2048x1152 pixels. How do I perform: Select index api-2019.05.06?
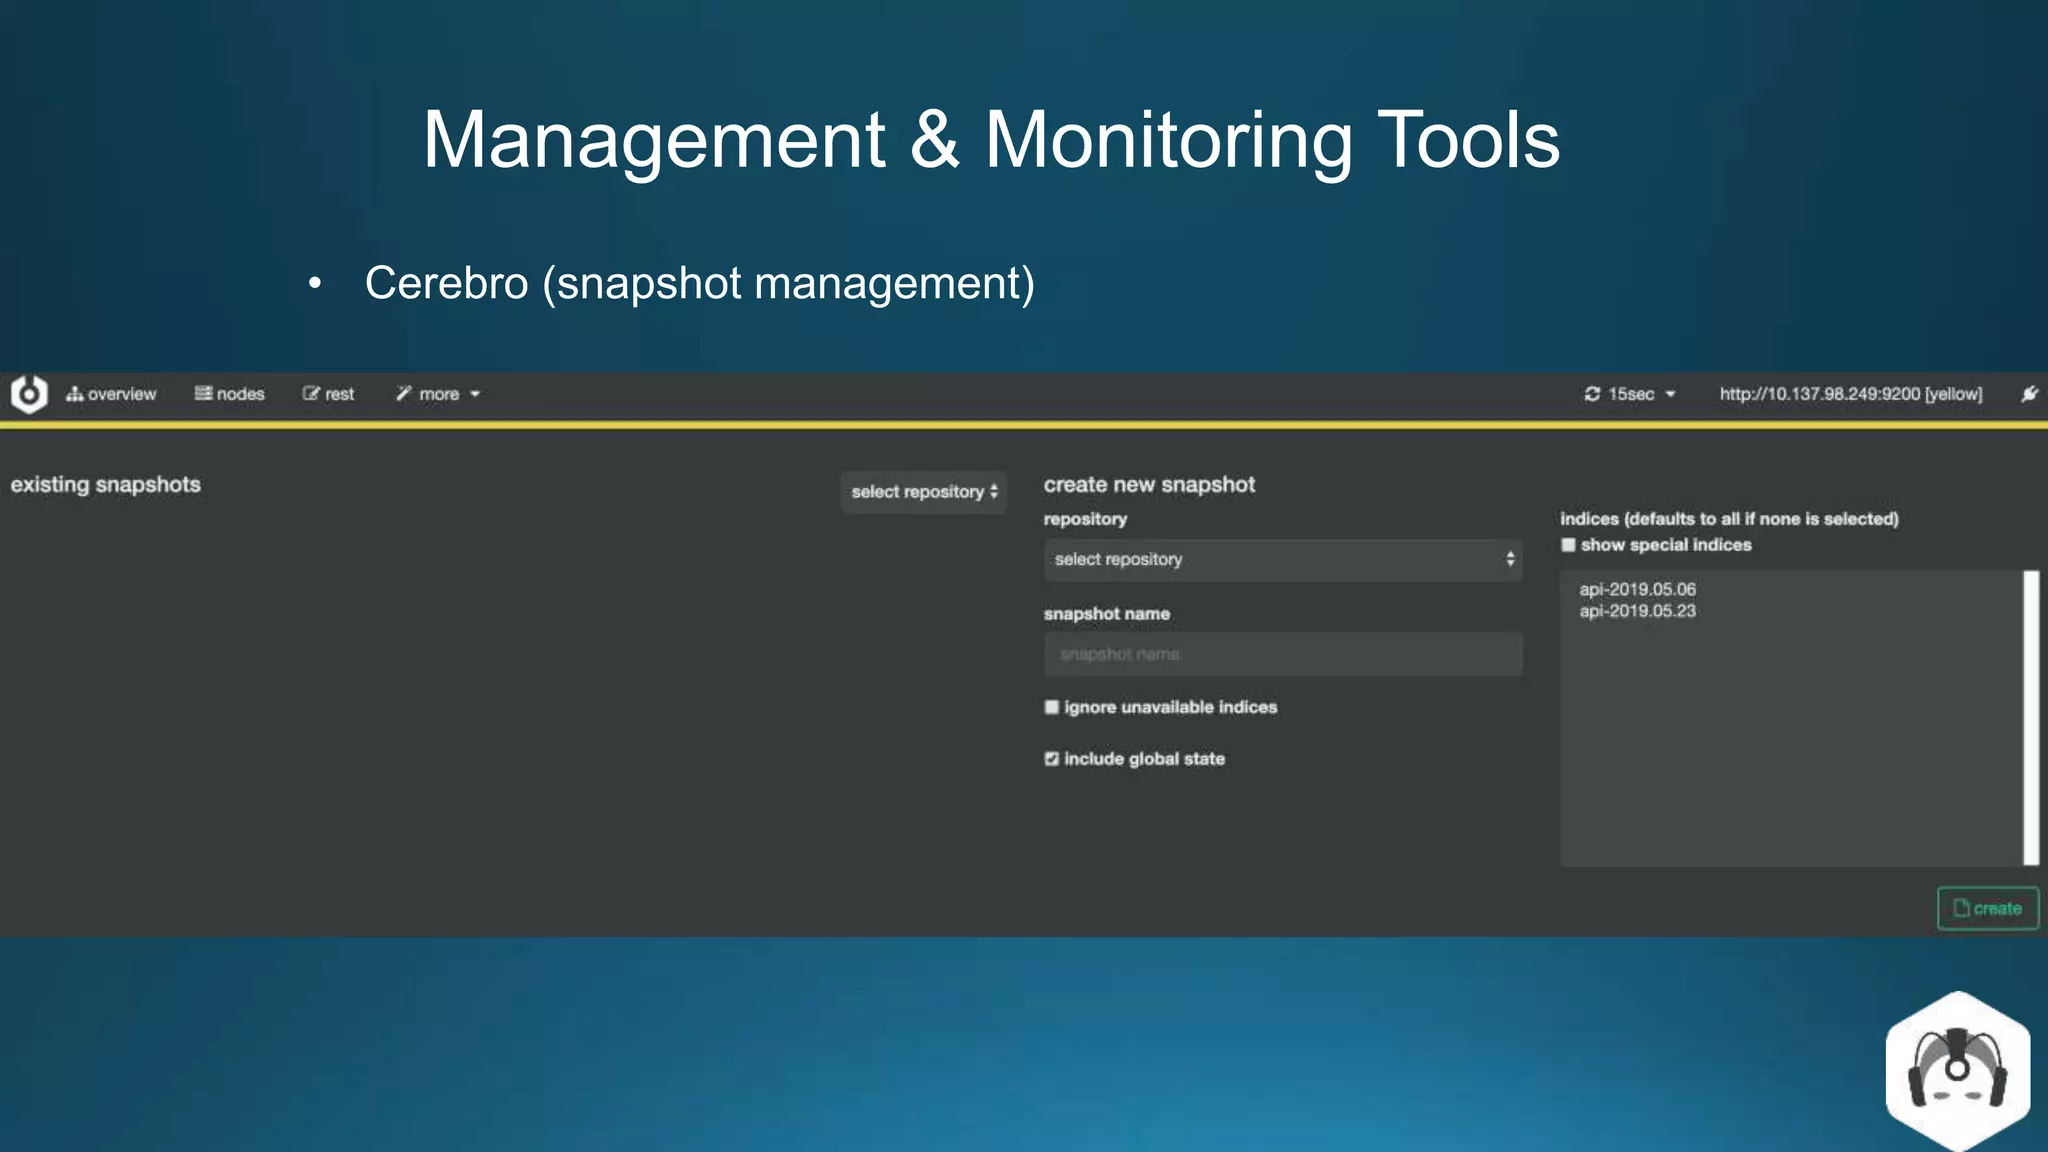click(1637, 589)
